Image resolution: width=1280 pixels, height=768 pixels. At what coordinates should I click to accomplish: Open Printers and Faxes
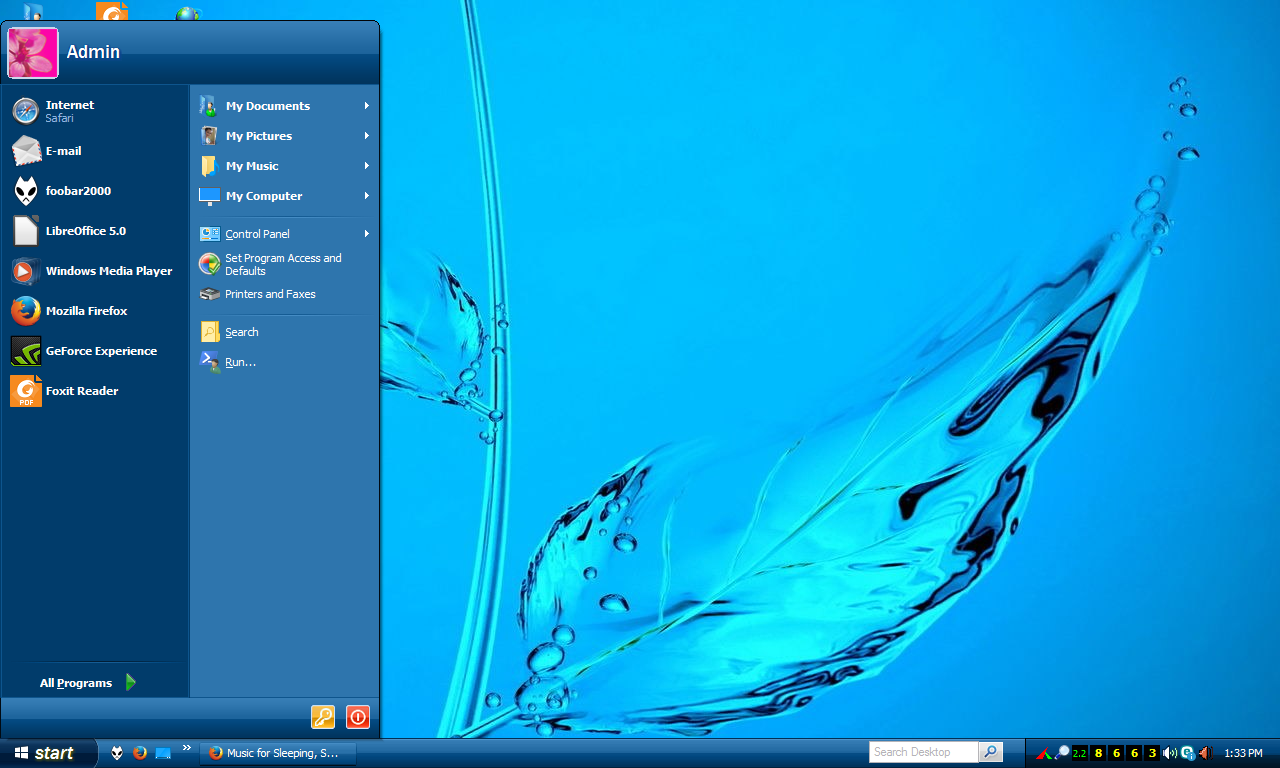(270, 294)
